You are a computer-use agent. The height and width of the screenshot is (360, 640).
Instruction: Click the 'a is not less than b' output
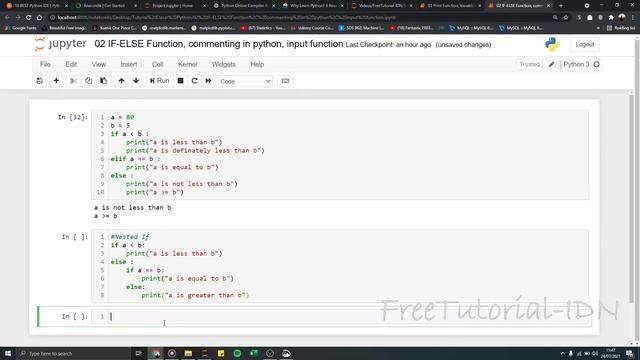pyautogui.click(x=133, y=207)
